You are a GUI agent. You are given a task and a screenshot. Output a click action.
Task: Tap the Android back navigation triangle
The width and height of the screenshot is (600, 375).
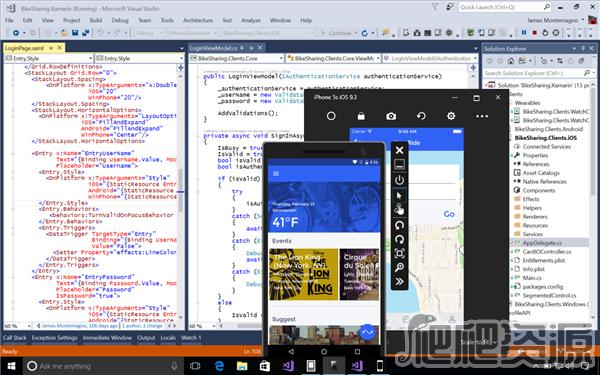pos(291,351)
